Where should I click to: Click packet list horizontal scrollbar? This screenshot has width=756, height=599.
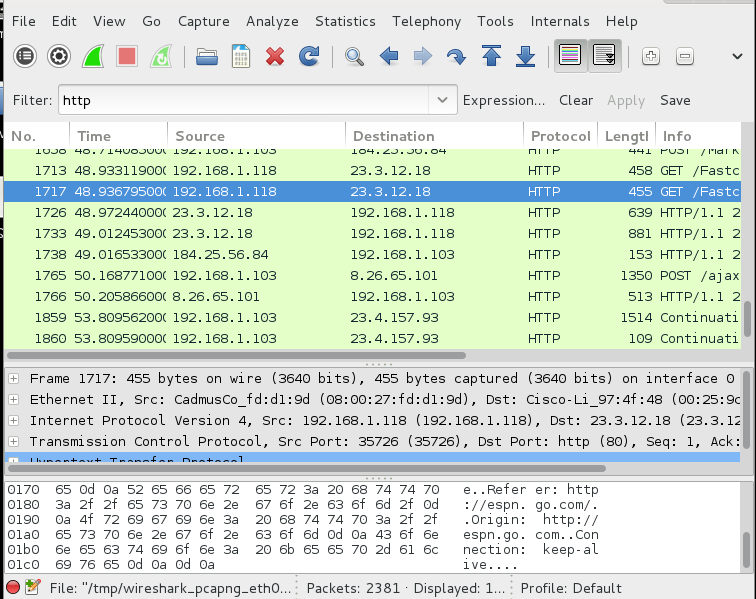click(x=236, y=355)
